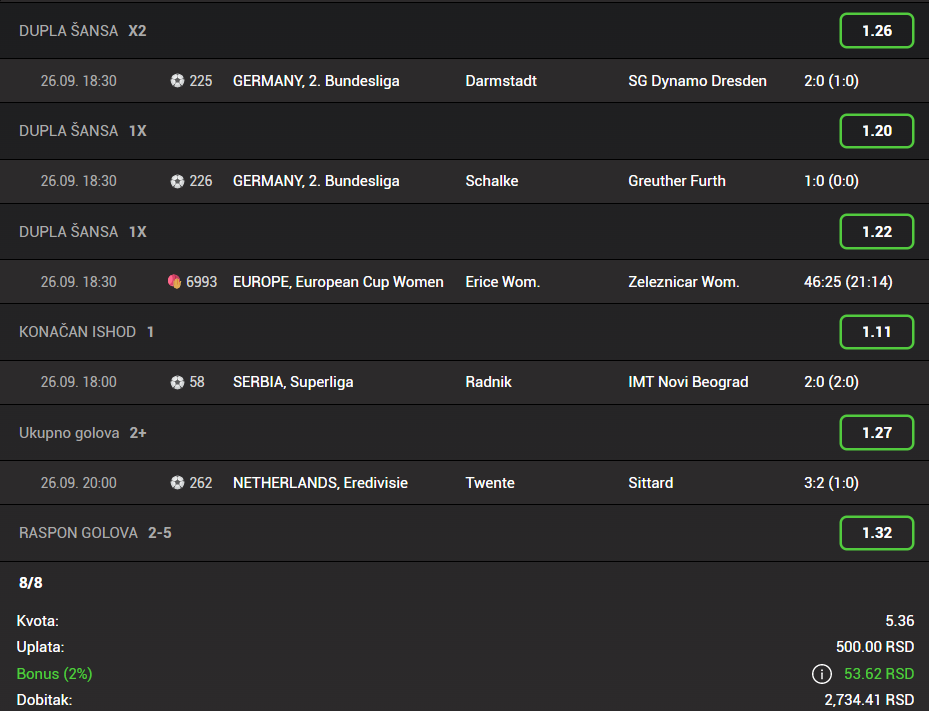
Task: Open the bonus info icon
Action: point(821,674)
